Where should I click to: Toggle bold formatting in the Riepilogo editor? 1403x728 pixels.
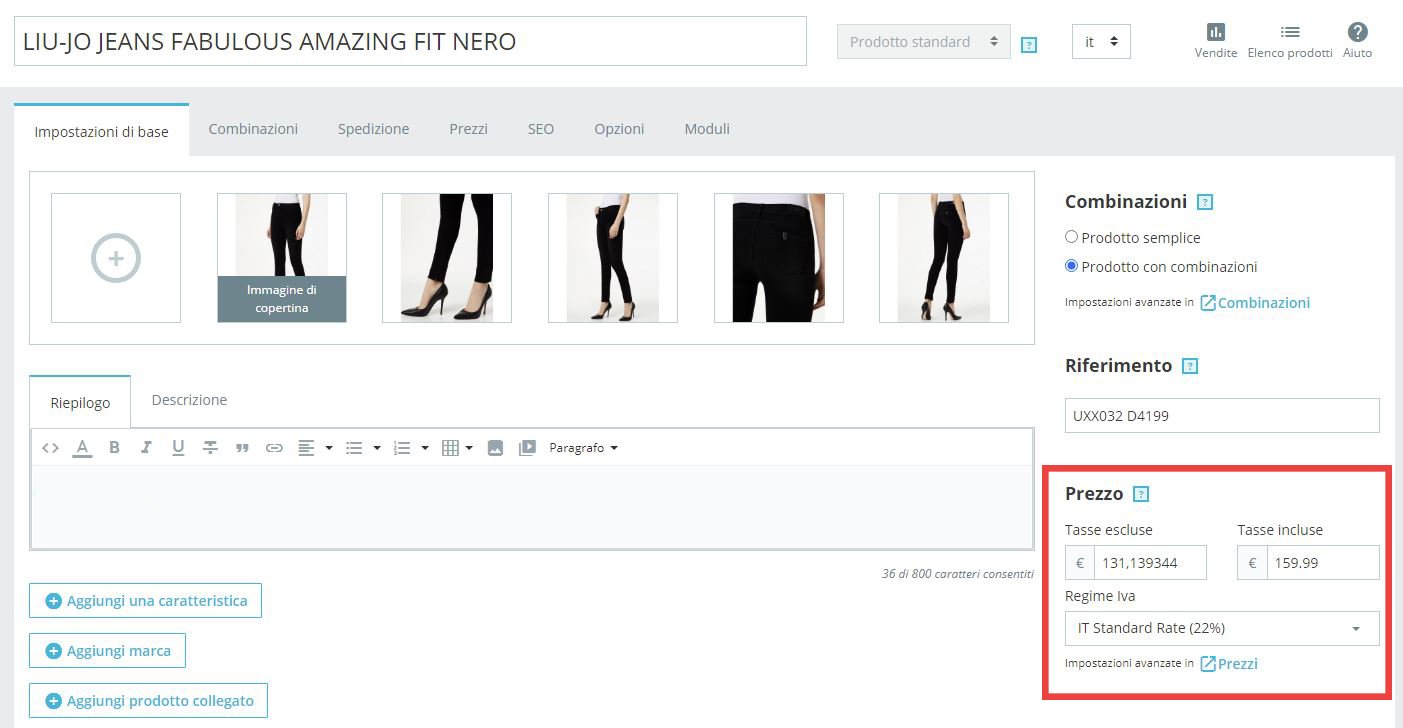click(x=114, y=448)
